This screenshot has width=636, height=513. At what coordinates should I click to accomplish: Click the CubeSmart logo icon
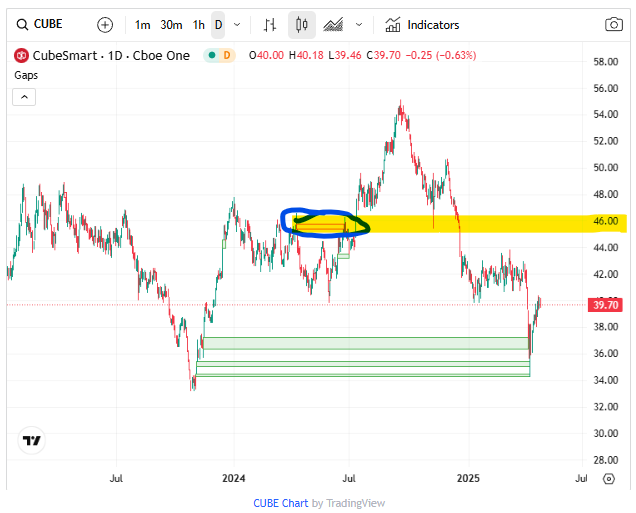[x=21, y=56]
